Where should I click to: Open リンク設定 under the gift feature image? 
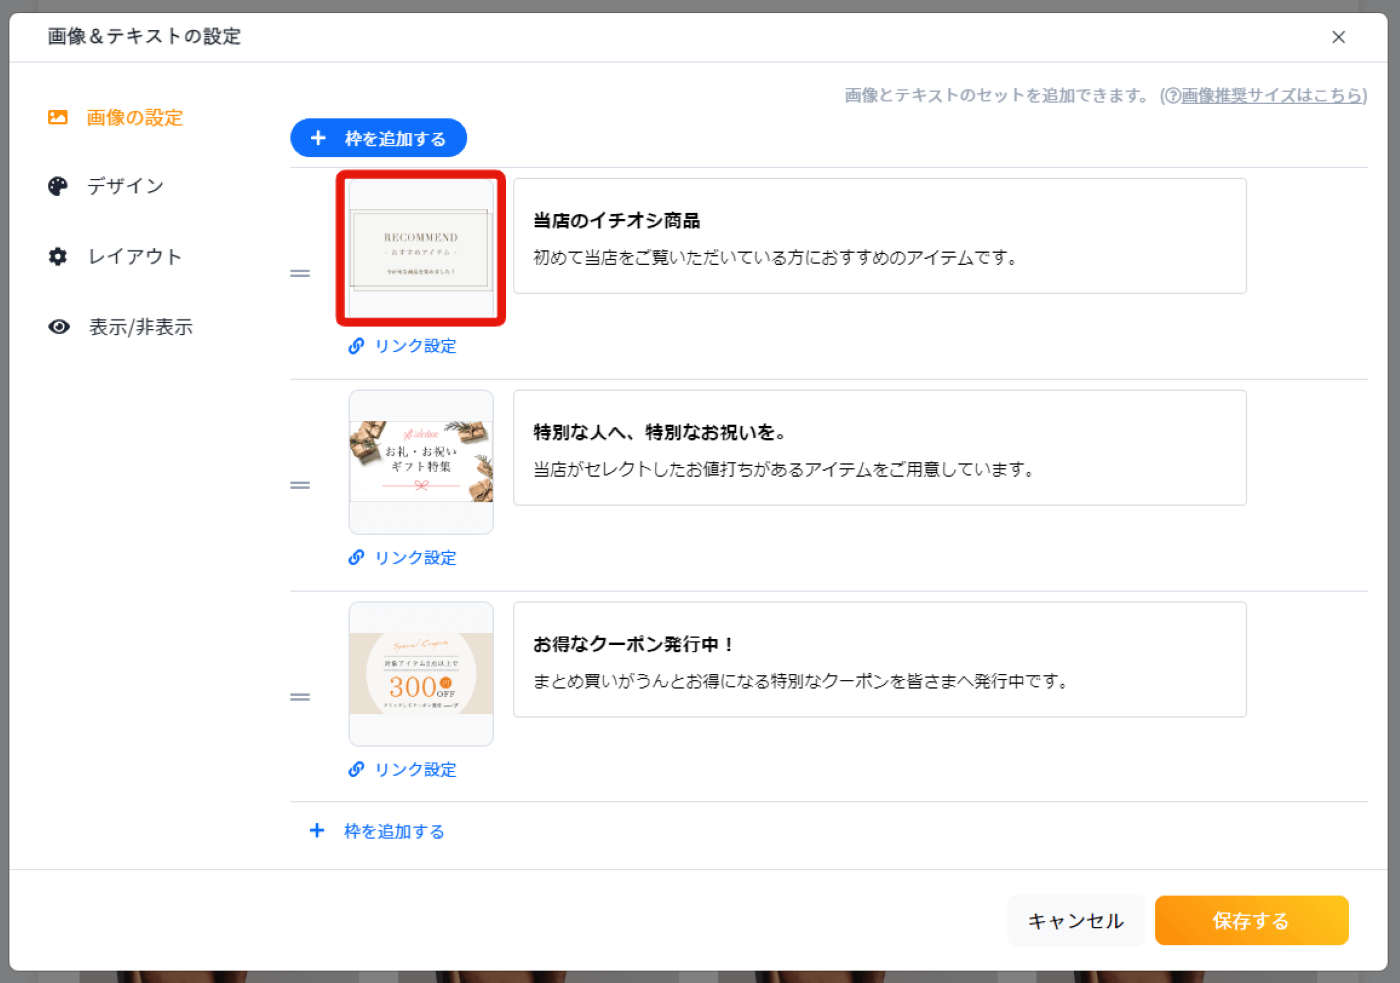pos(402,558)
